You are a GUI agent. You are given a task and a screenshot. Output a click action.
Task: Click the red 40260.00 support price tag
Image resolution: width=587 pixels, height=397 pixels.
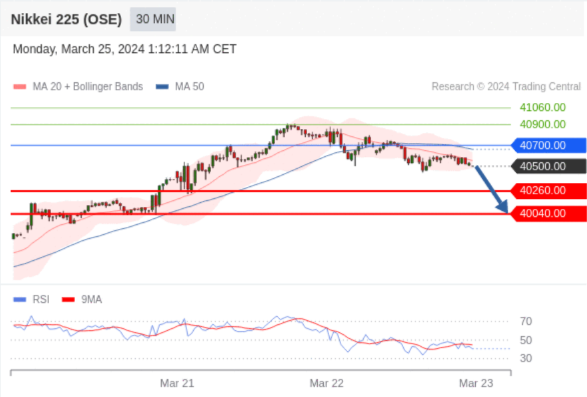tap(548, 191)
